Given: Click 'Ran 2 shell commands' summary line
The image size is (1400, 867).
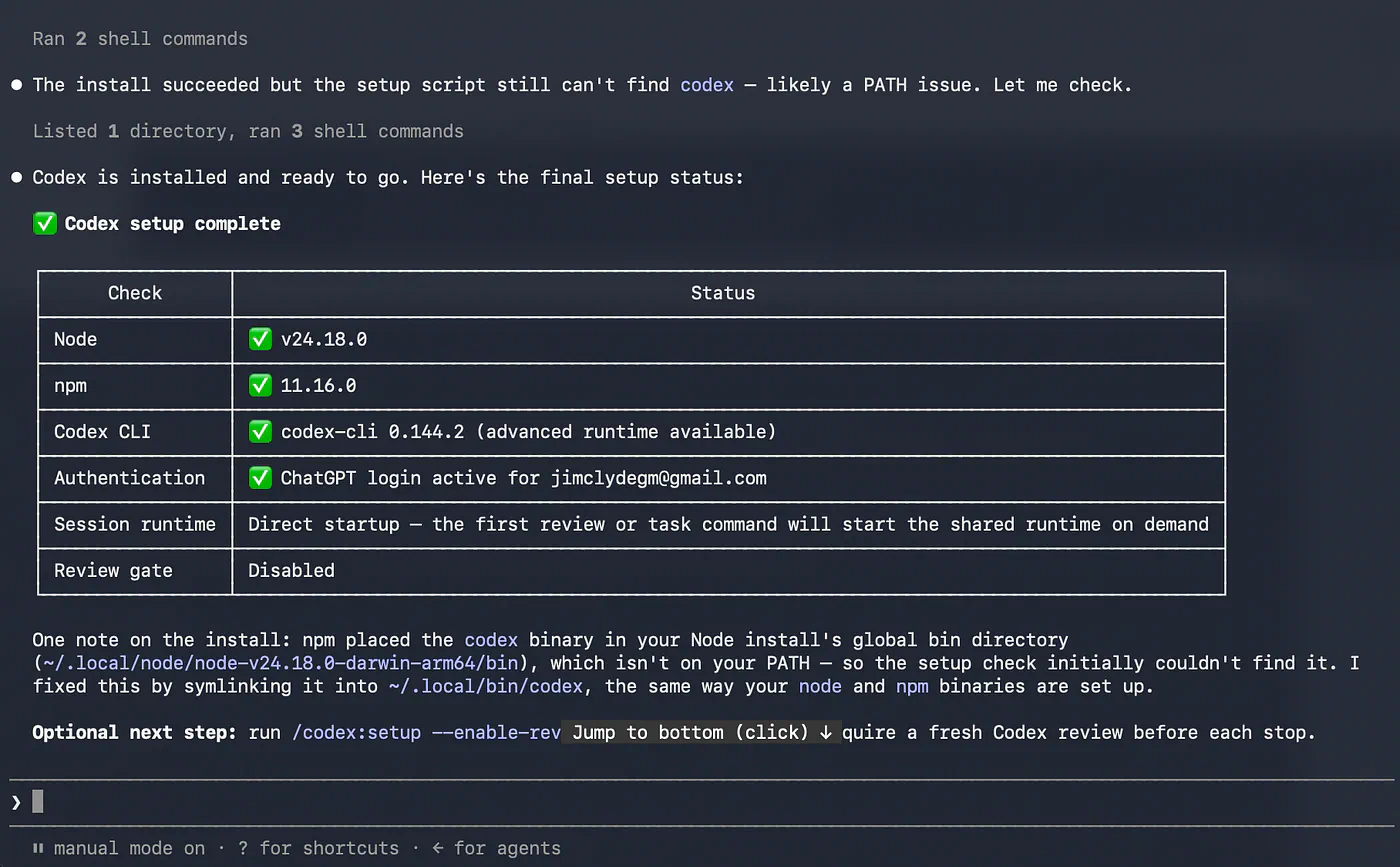Looking at the screenshot, I should (140, 39).
